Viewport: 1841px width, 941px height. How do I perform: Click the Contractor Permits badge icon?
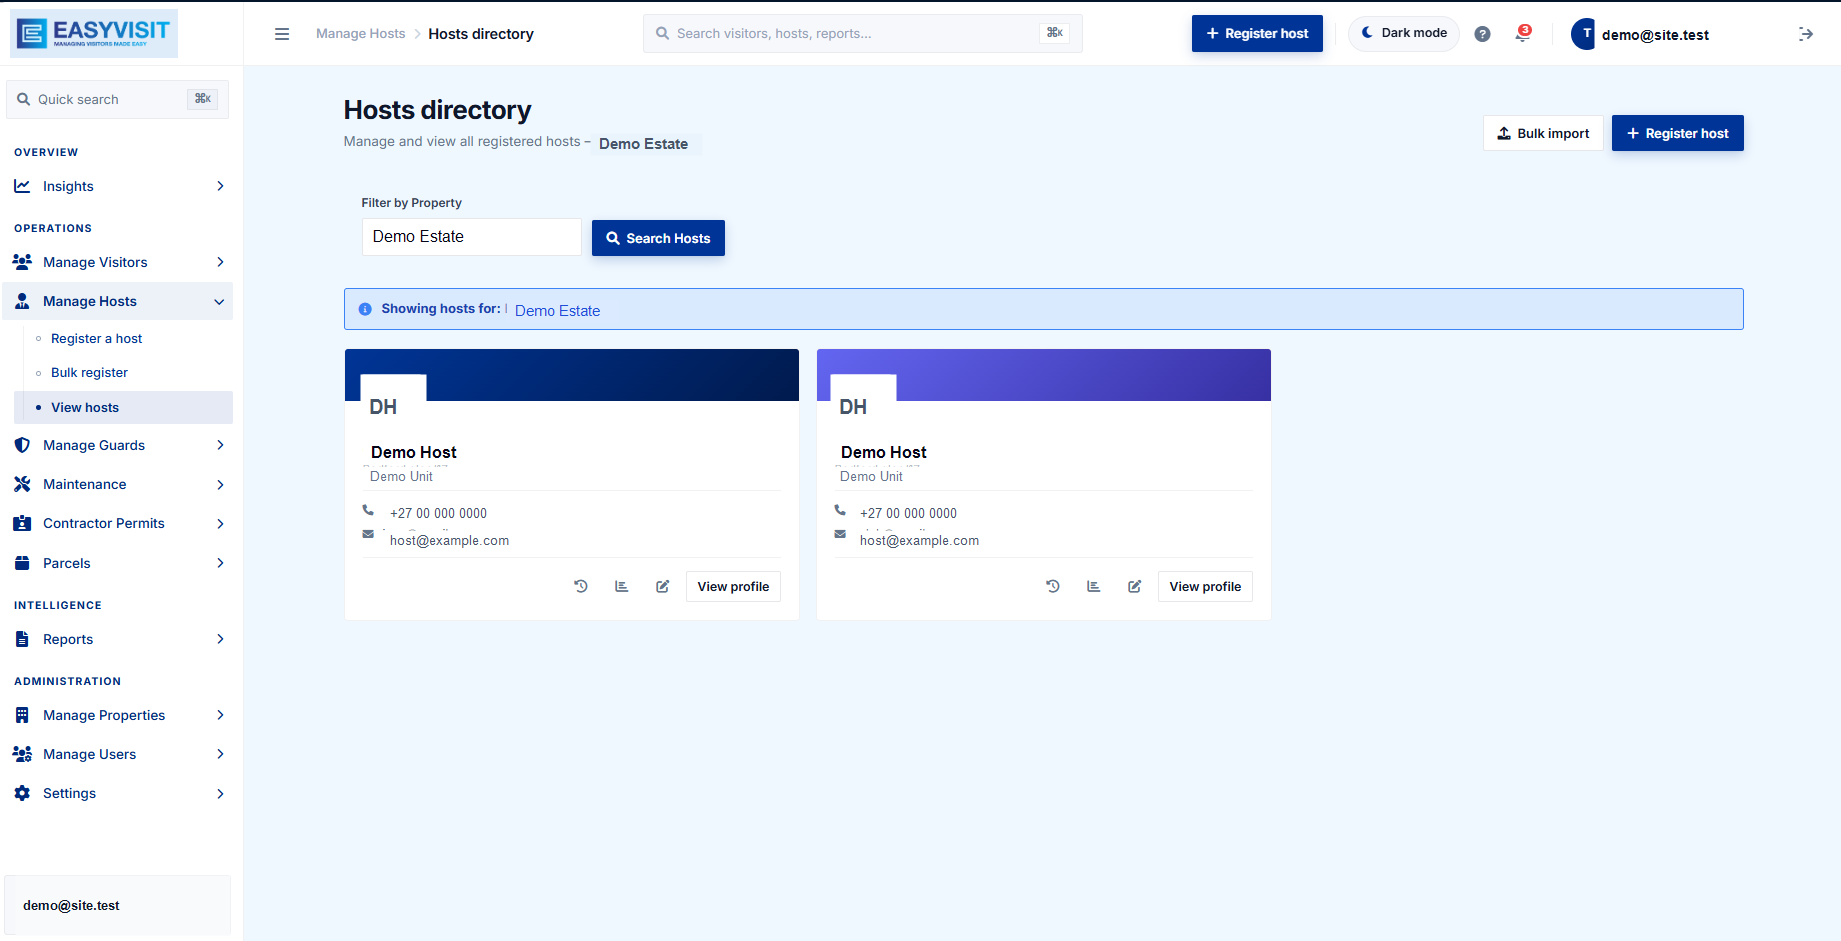click(22, 523)
